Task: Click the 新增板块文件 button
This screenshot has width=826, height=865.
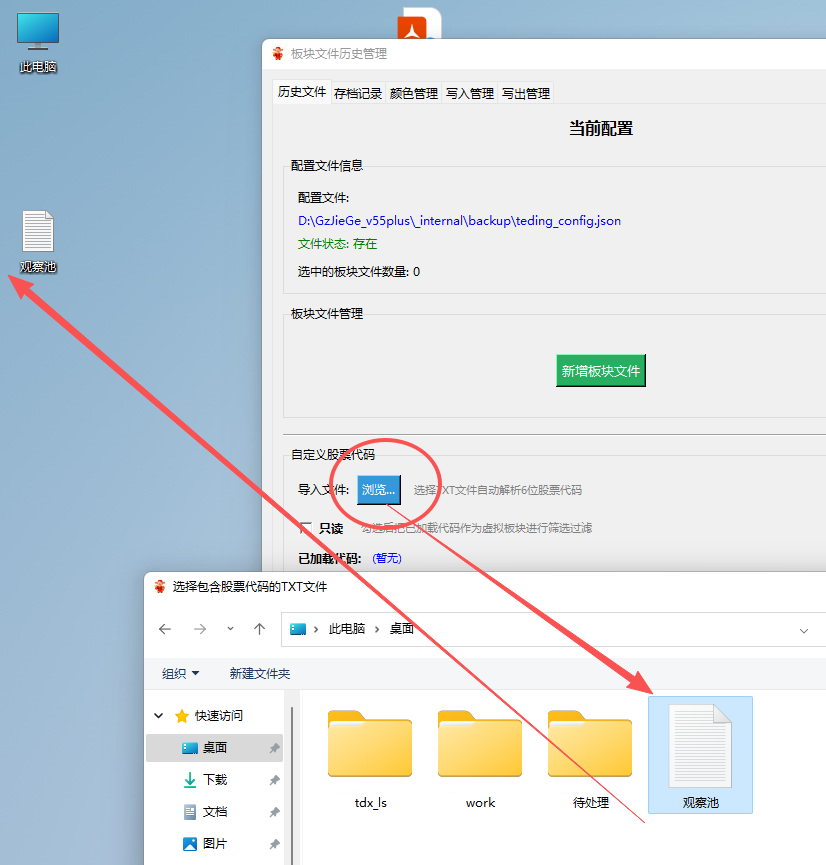Action: coord(601,371)
